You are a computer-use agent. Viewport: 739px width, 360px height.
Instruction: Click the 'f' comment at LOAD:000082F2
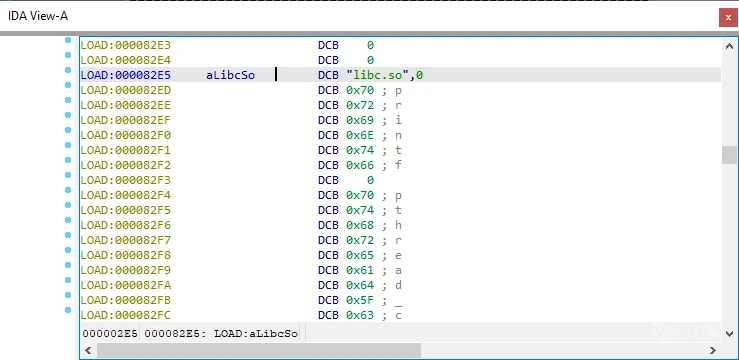(x=399, y=165)
